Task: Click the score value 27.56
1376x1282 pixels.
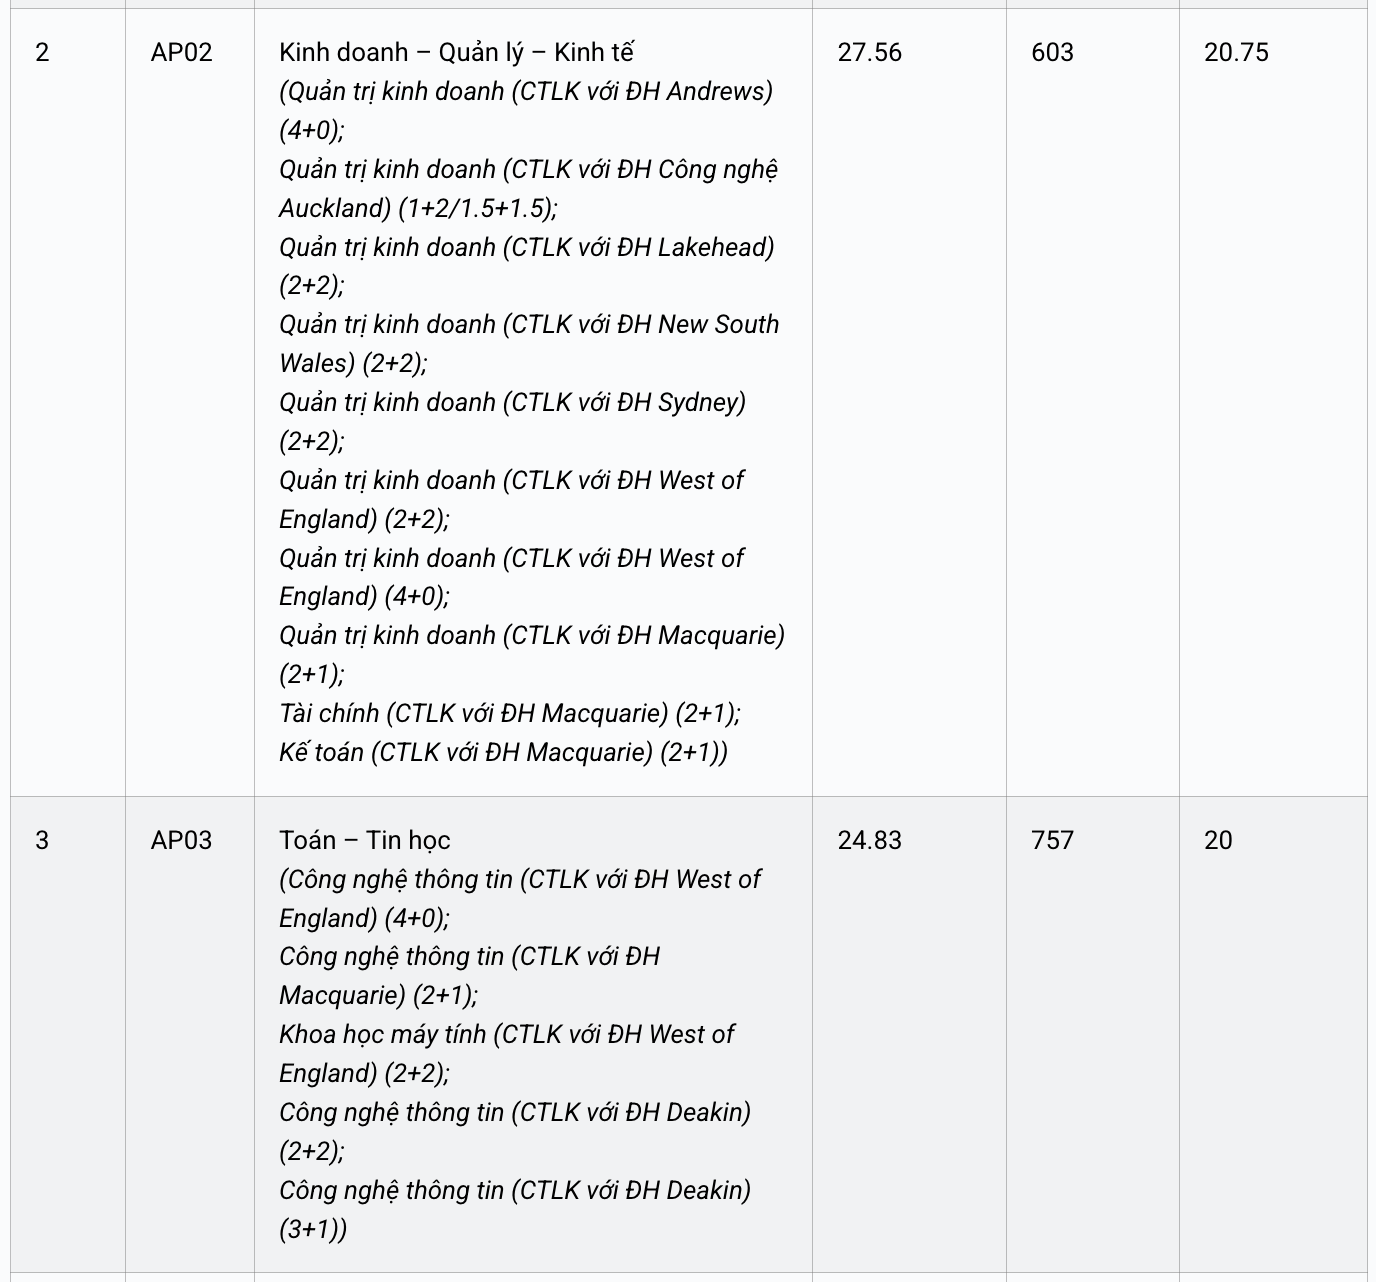Action: coord(869,52)
